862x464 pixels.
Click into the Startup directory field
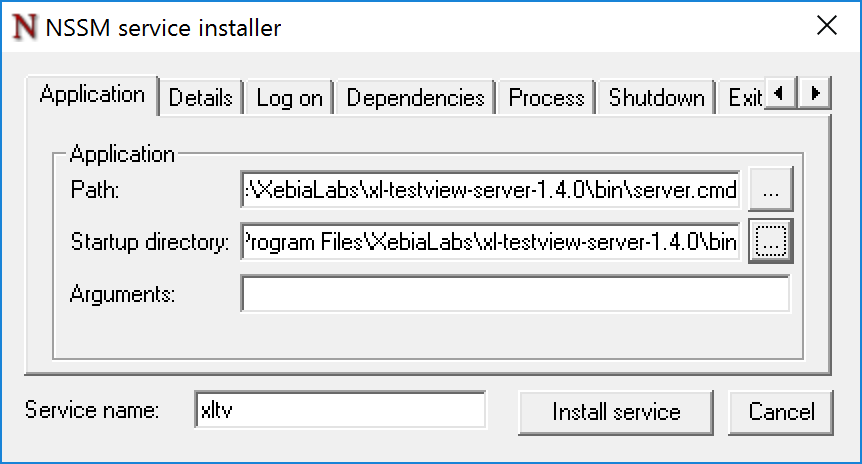coord(490,241)
